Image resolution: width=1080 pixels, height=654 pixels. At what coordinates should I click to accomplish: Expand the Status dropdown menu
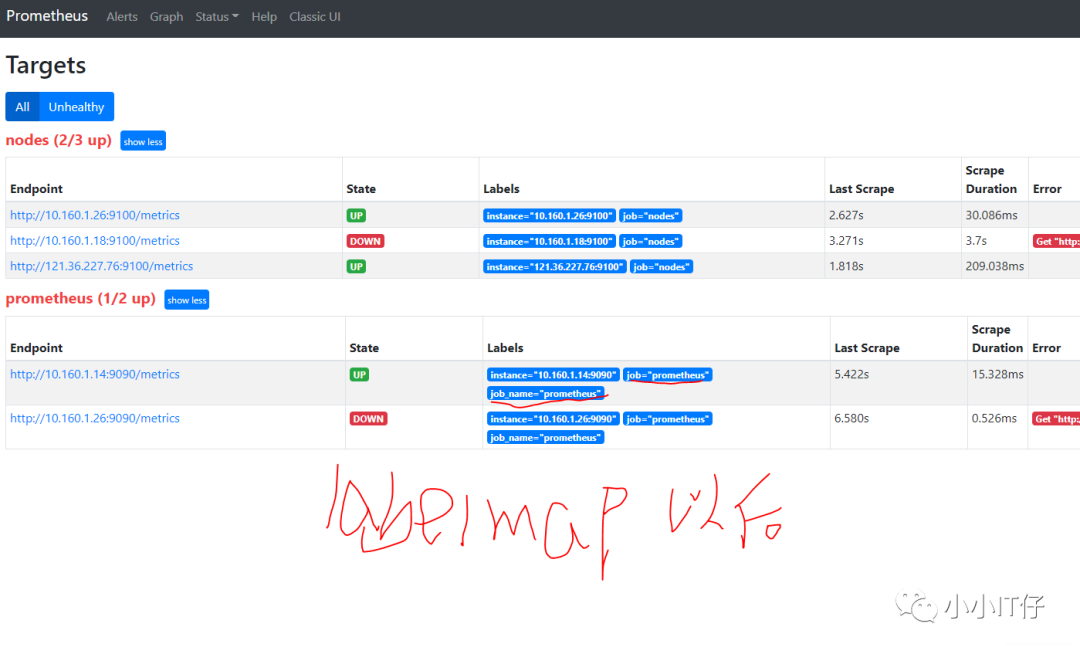(217, 17)
